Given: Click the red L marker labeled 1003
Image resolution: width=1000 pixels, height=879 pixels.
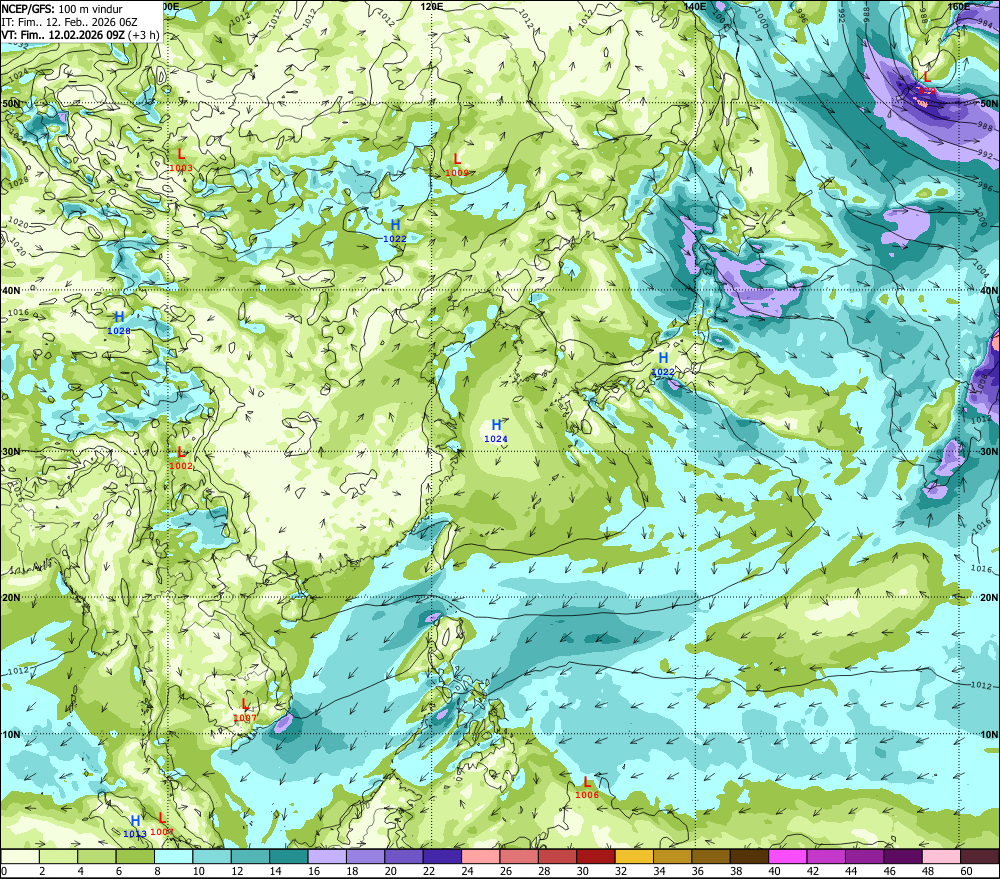Looking at the screenshot, I should (181, 154).
